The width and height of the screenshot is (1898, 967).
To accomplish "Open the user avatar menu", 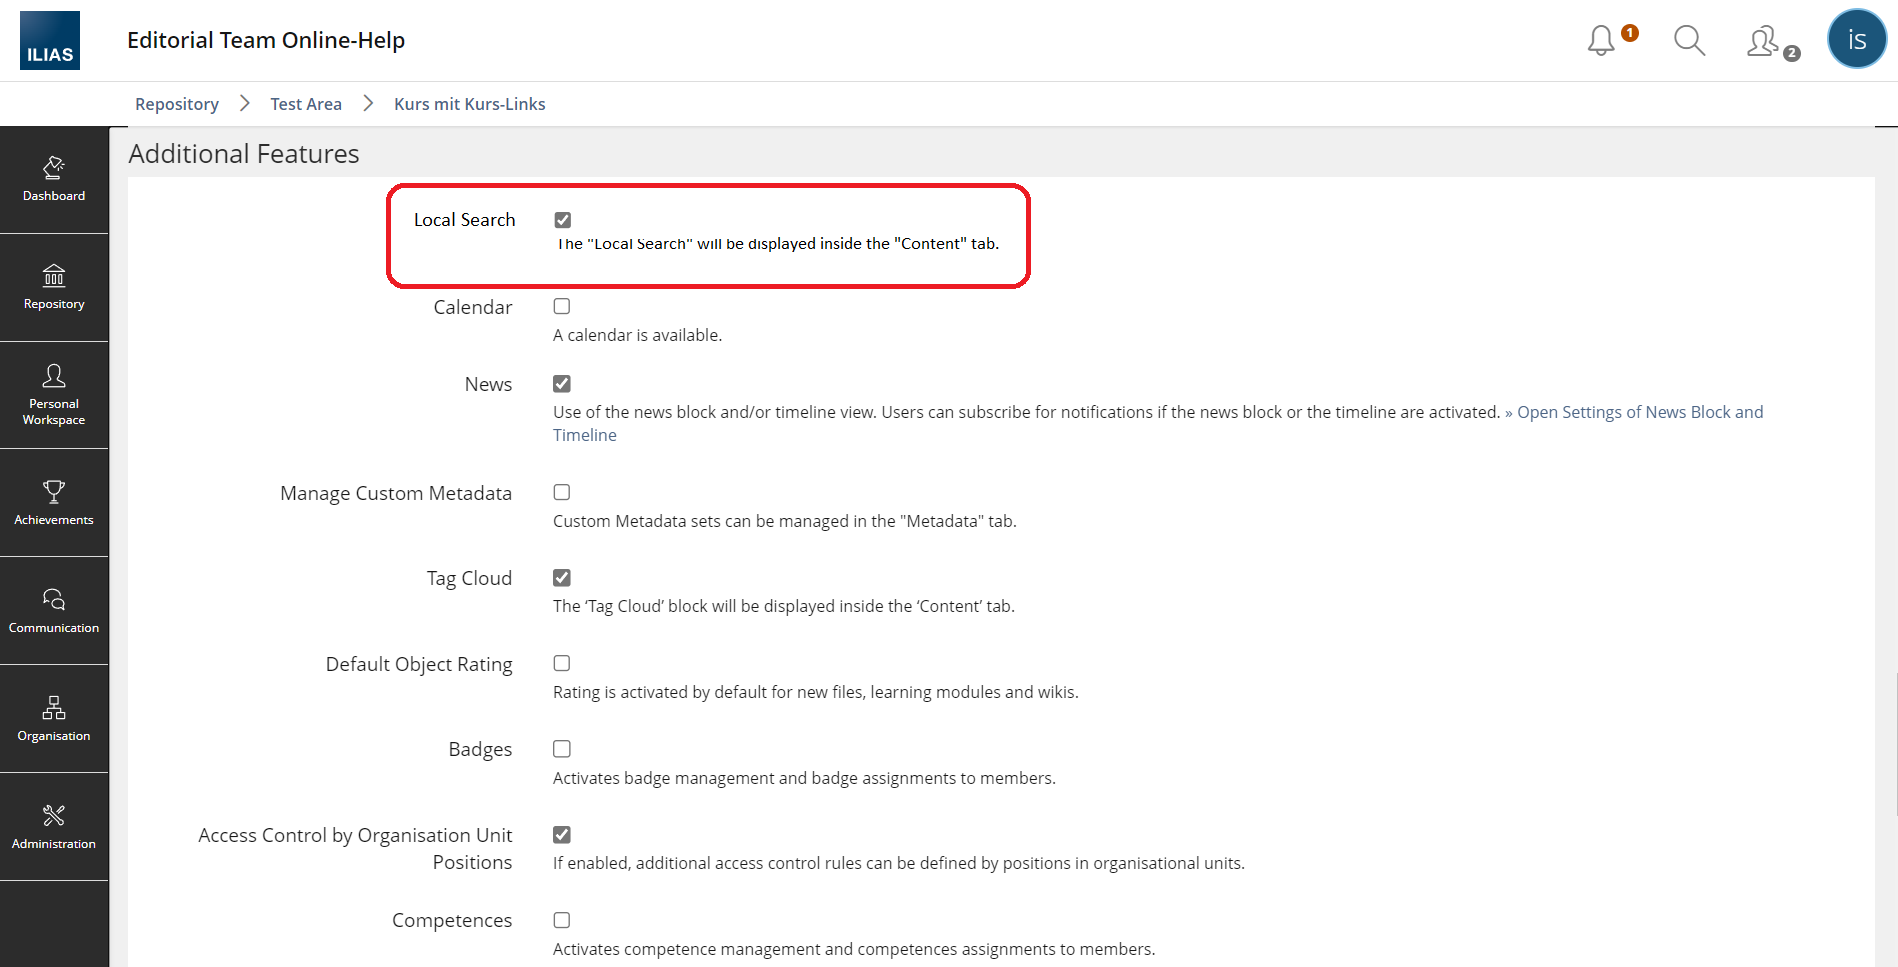I will pyautogui.click(x=1856, y=40).
